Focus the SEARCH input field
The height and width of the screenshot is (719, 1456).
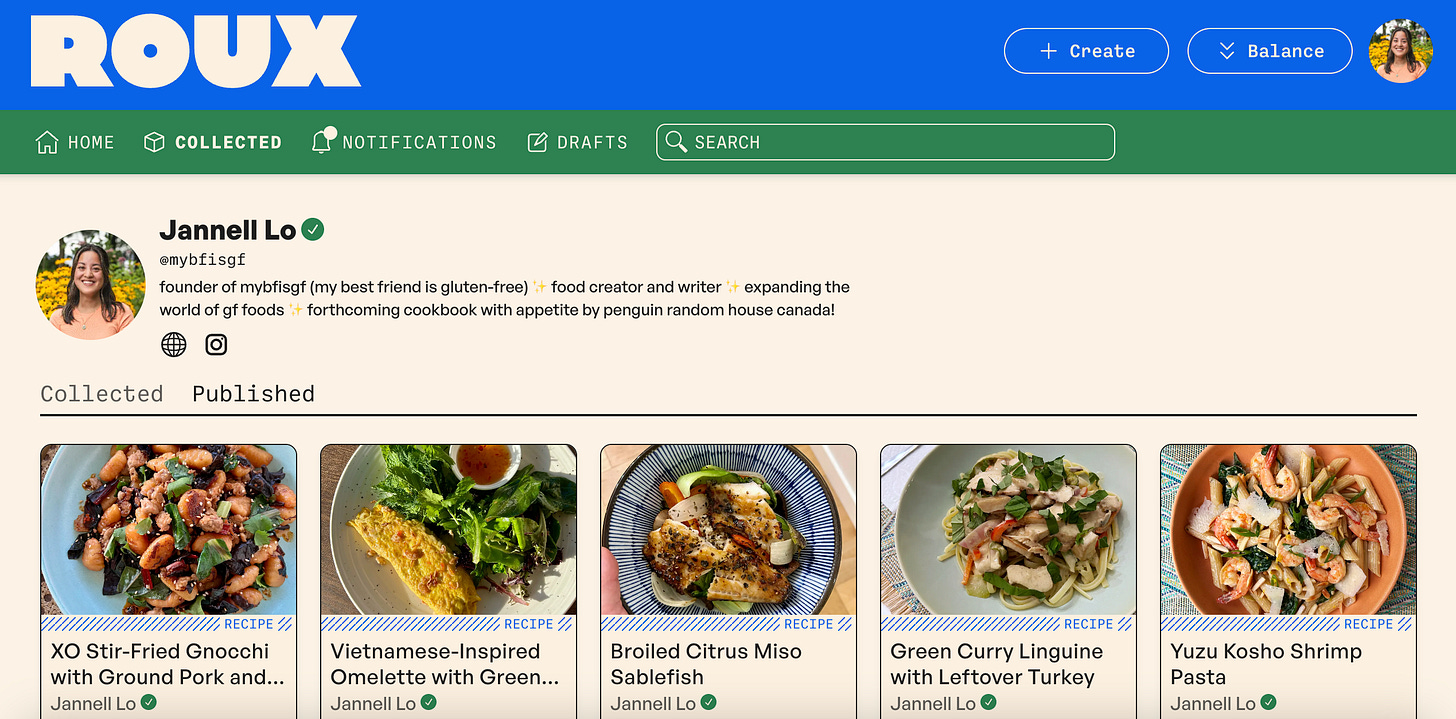(885, 142)
